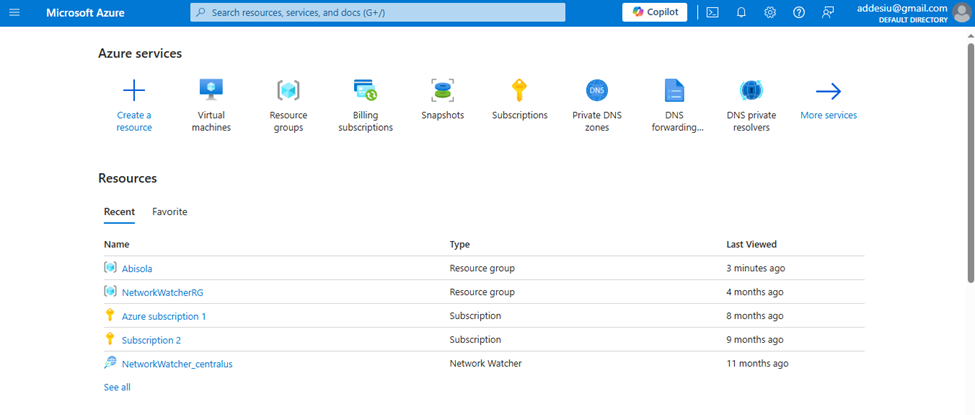The height and width of the screenshot is (415, 975).
Task: Open the Azure subscription 1 link
Action: (x=164, y=316)
